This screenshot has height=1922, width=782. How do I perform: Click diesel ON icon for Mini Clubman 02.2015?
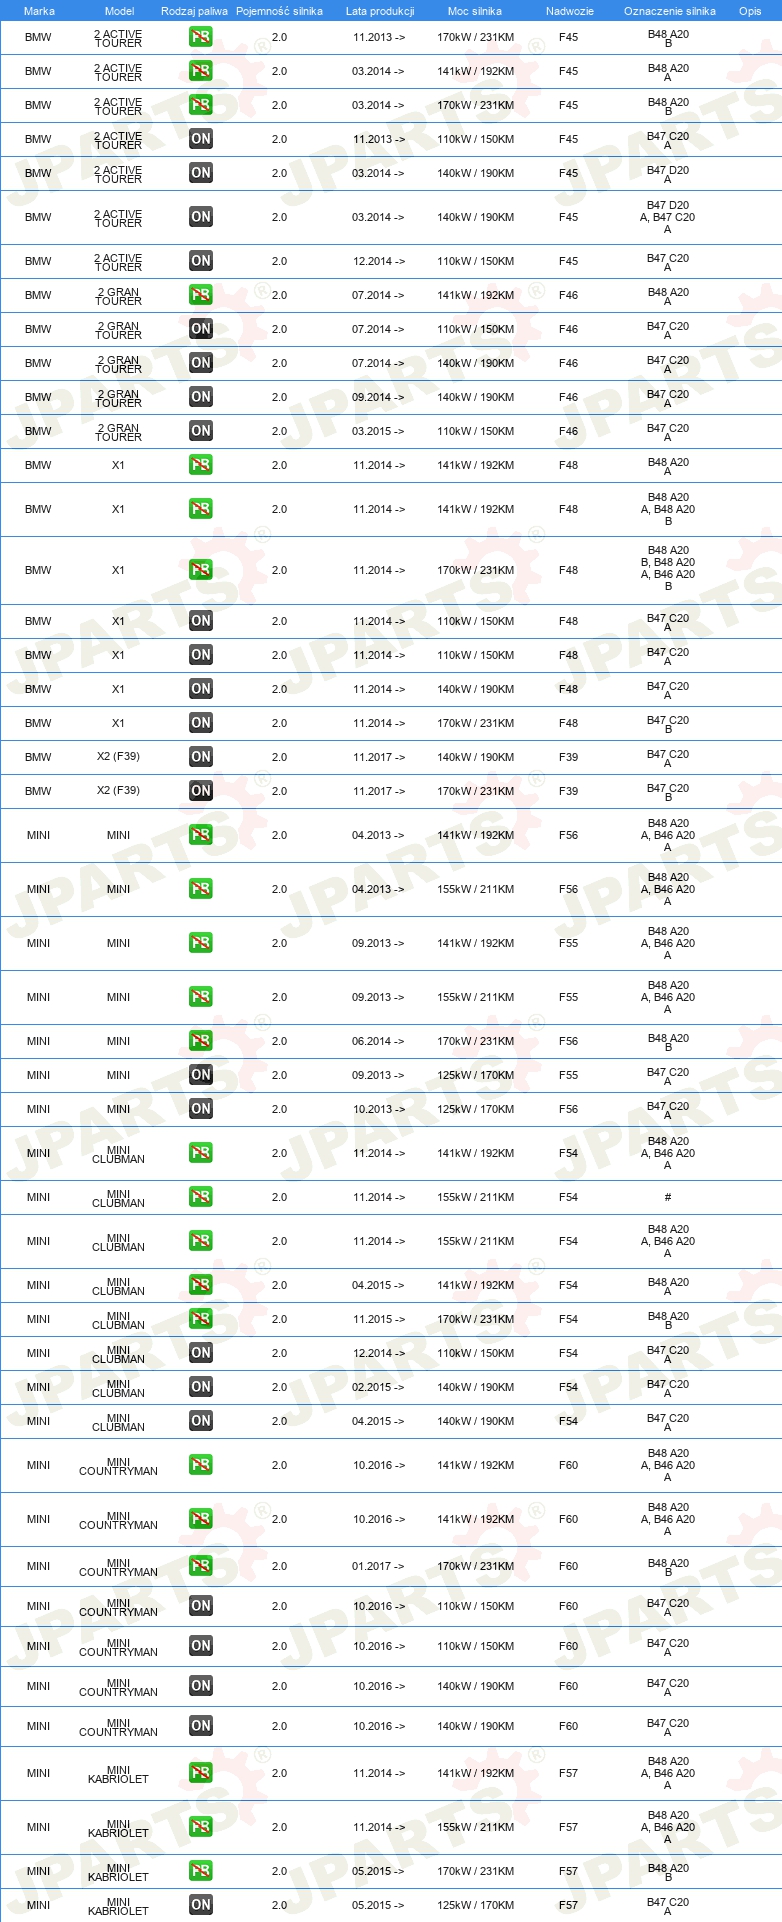(201, 1387)
